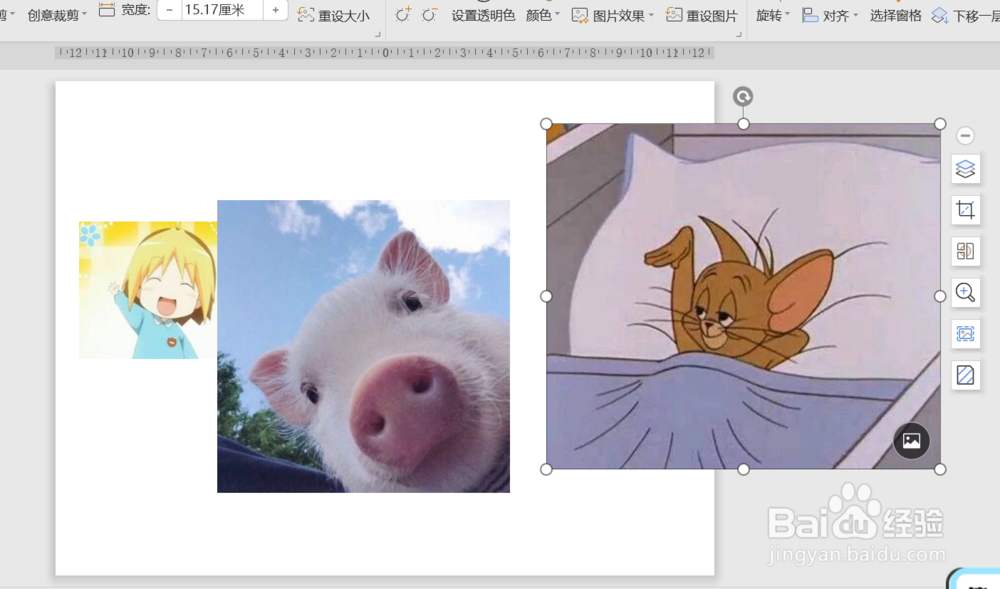Decrease the width with the minus stepper
Image resolution: width=1000 pixels, height=589 pixels.
169,10
